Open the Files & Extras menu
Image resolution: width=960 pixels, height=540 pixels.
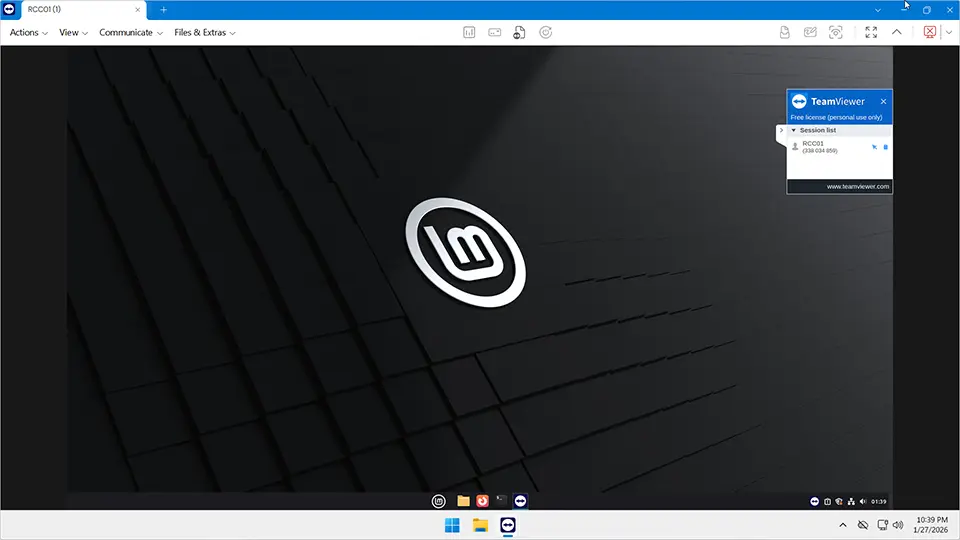click(x=204, y=32)
